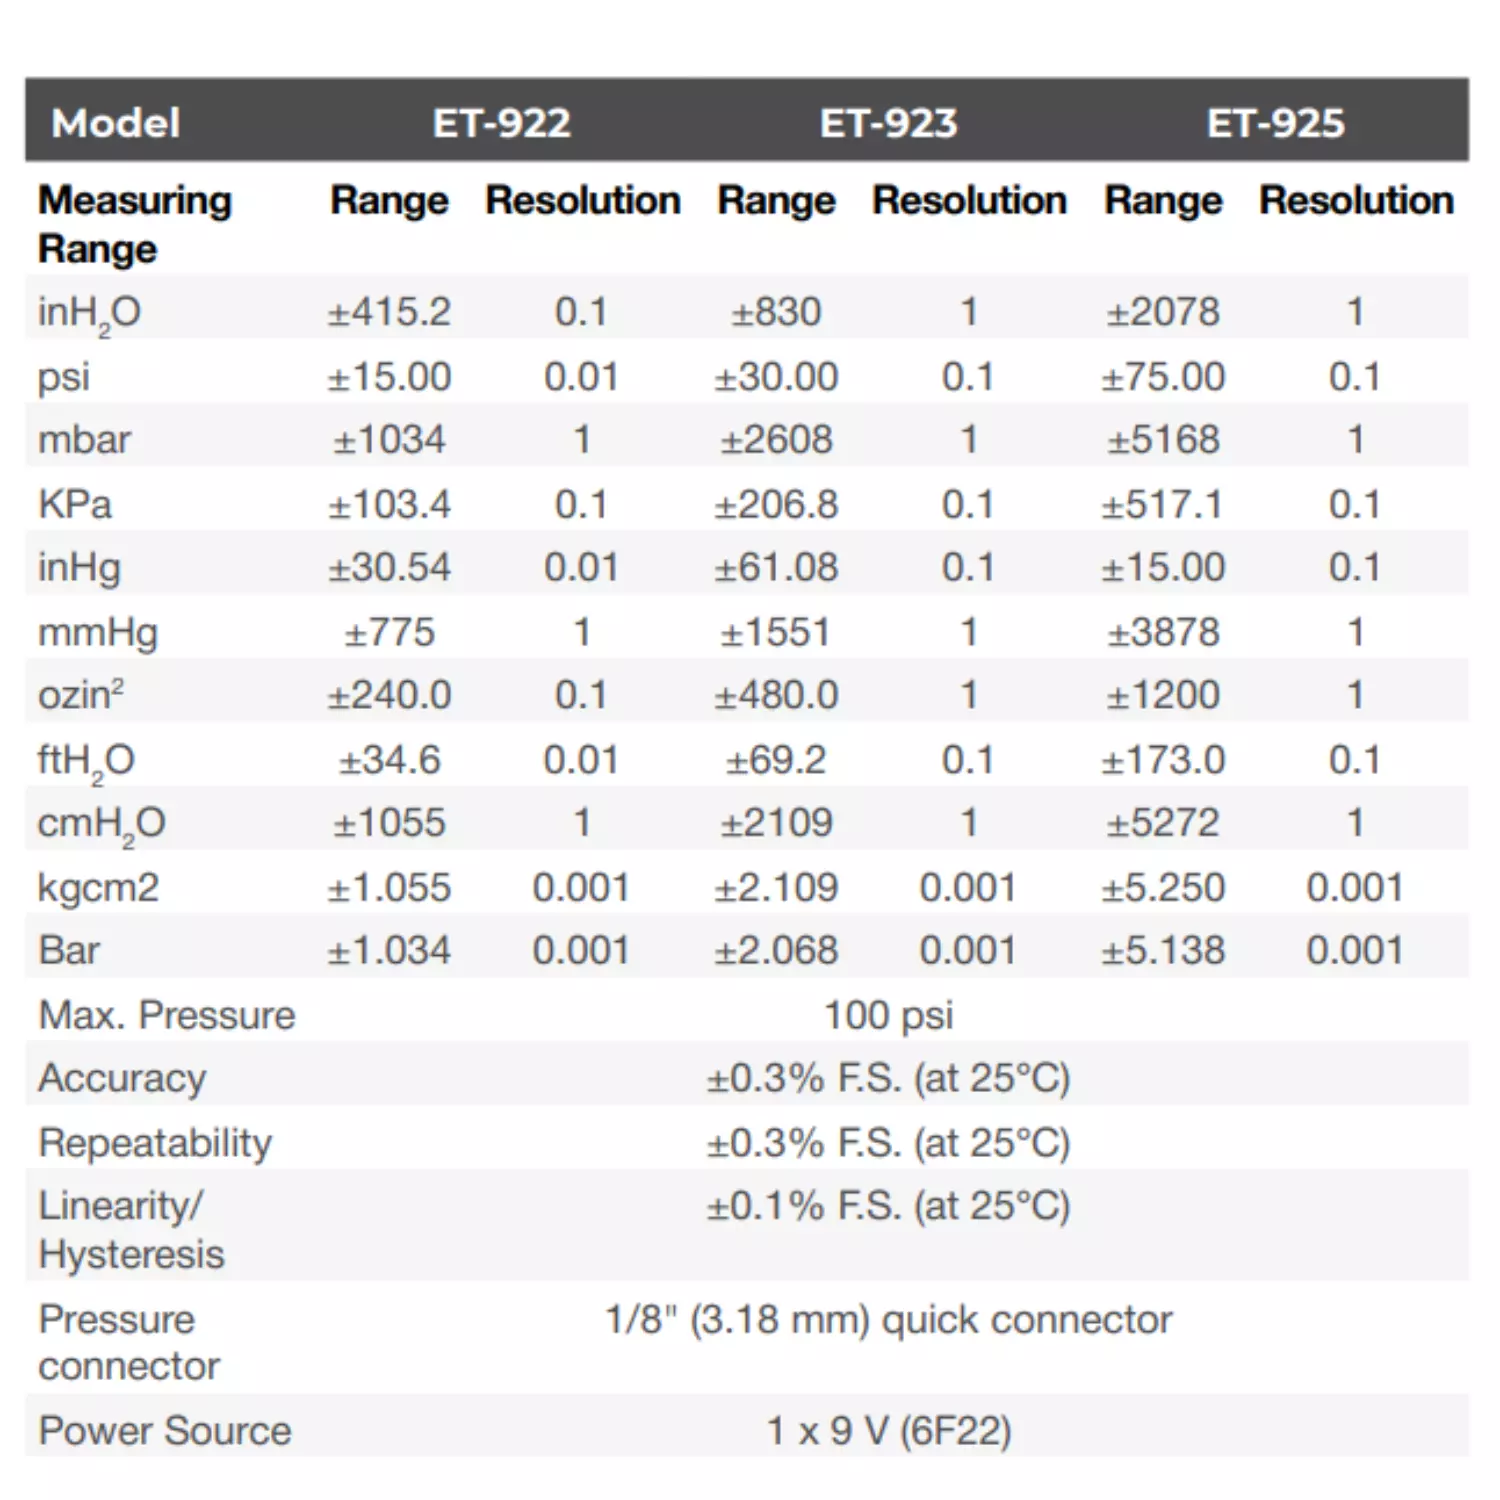Select the ±1200 ozin² range value
This screenshot has width=1500, height=1500.
point(1162,695)
